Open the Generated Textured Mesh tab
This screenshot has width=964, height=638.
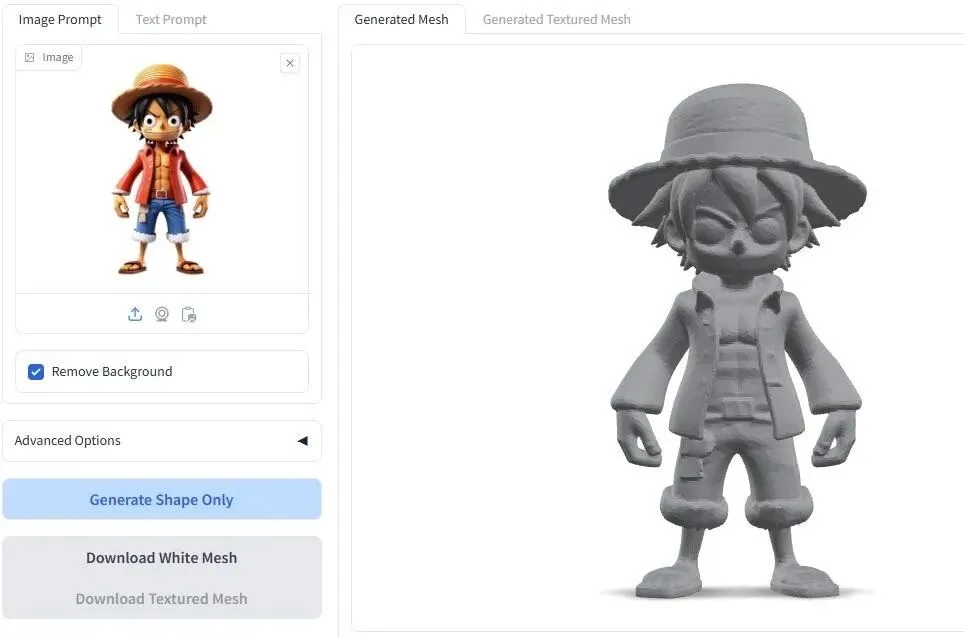pos(556,20)
